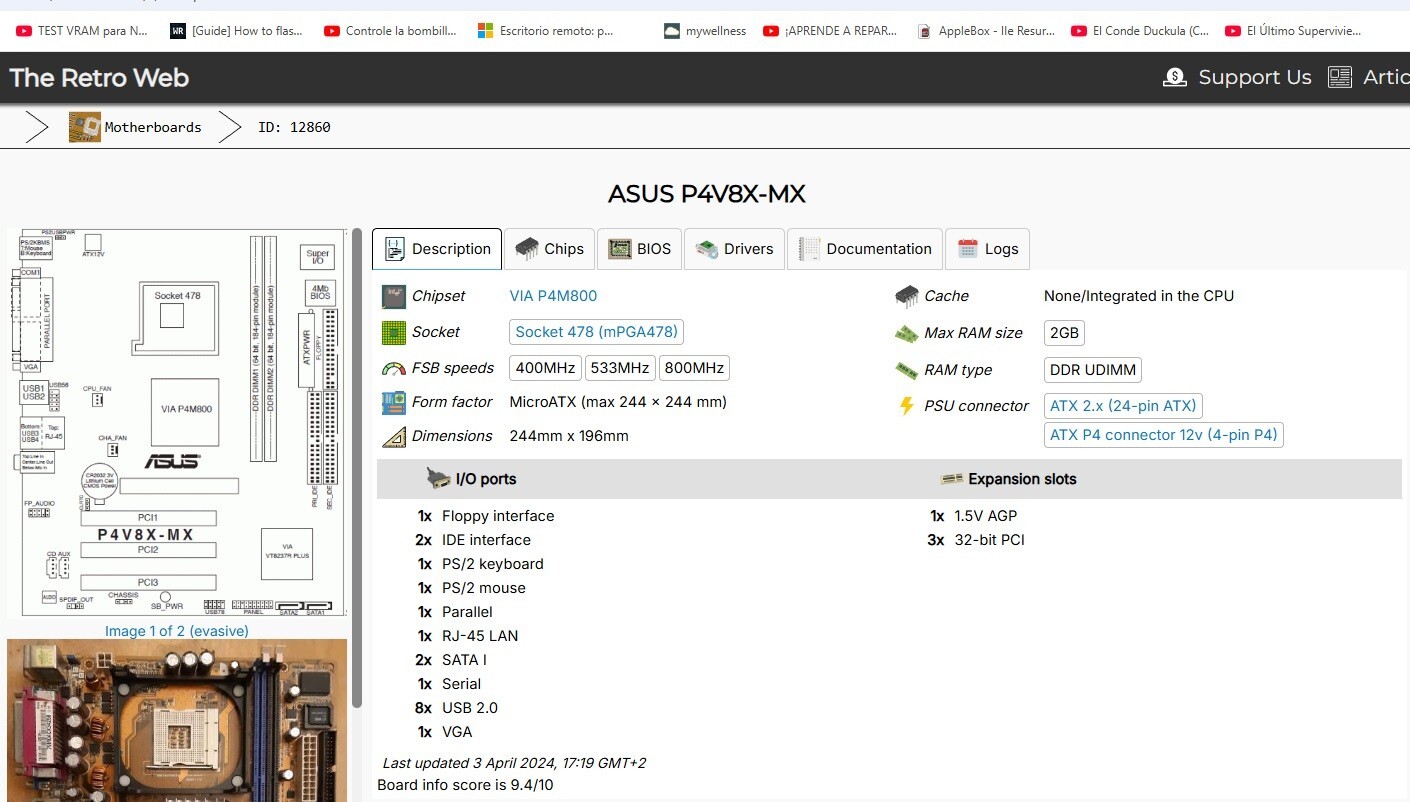Click the 533MHz FSB speed tag

point(620,368)
